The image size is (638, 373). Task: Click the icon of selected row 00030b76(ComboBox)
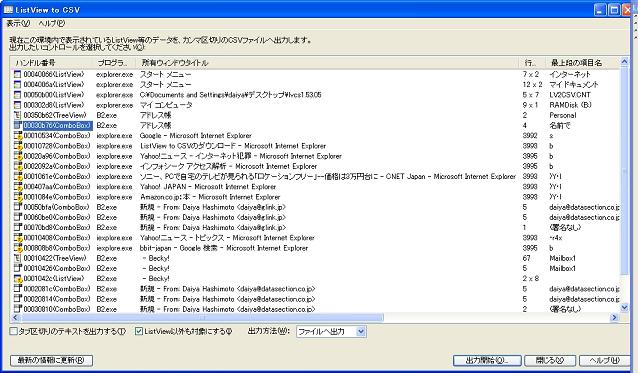click(x=17, y=125)
